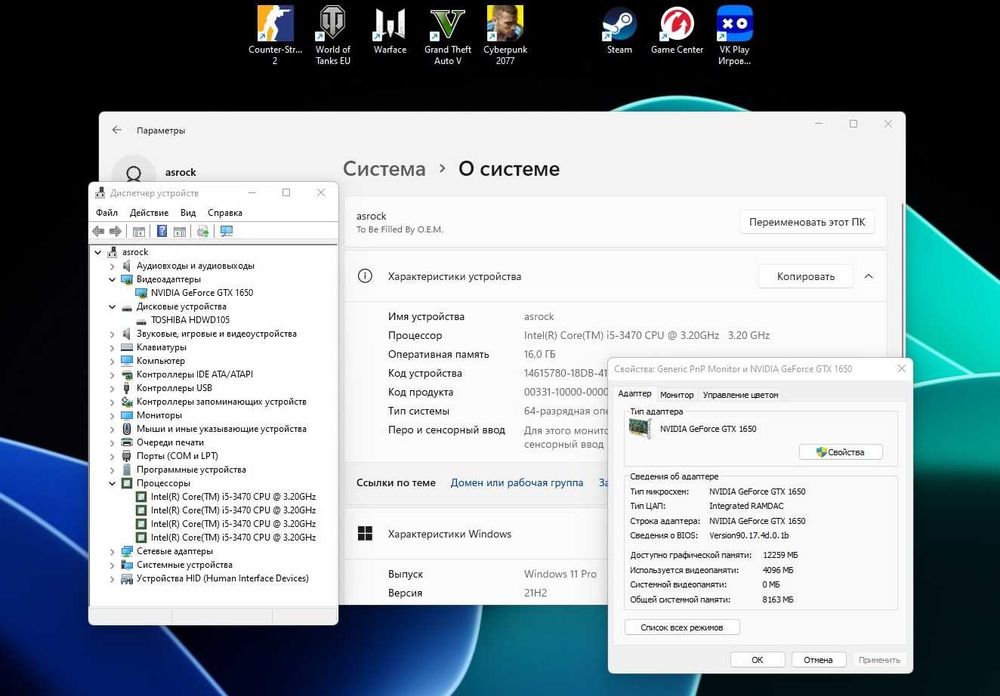
Task: Click Version90.17.4d.0.1b BIOS value
Action: coord(749,535)
